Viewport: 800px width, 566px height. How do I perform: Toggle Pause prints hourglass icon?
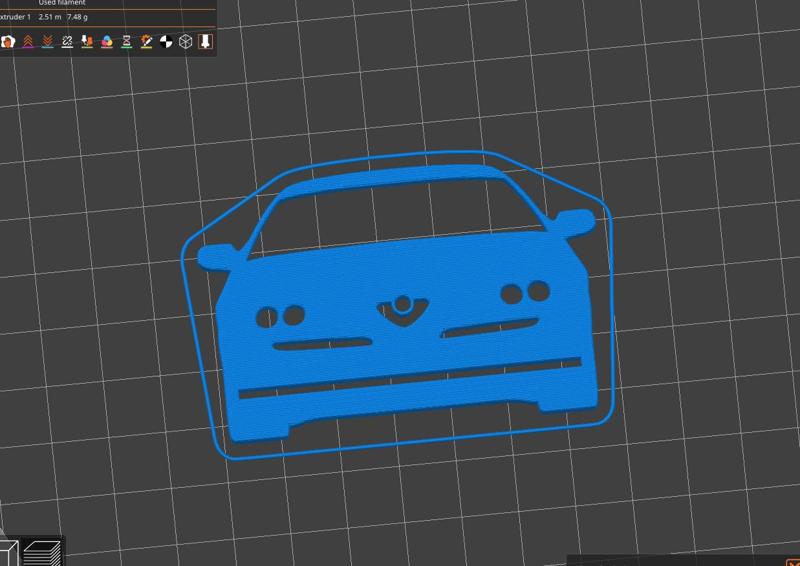127,41
